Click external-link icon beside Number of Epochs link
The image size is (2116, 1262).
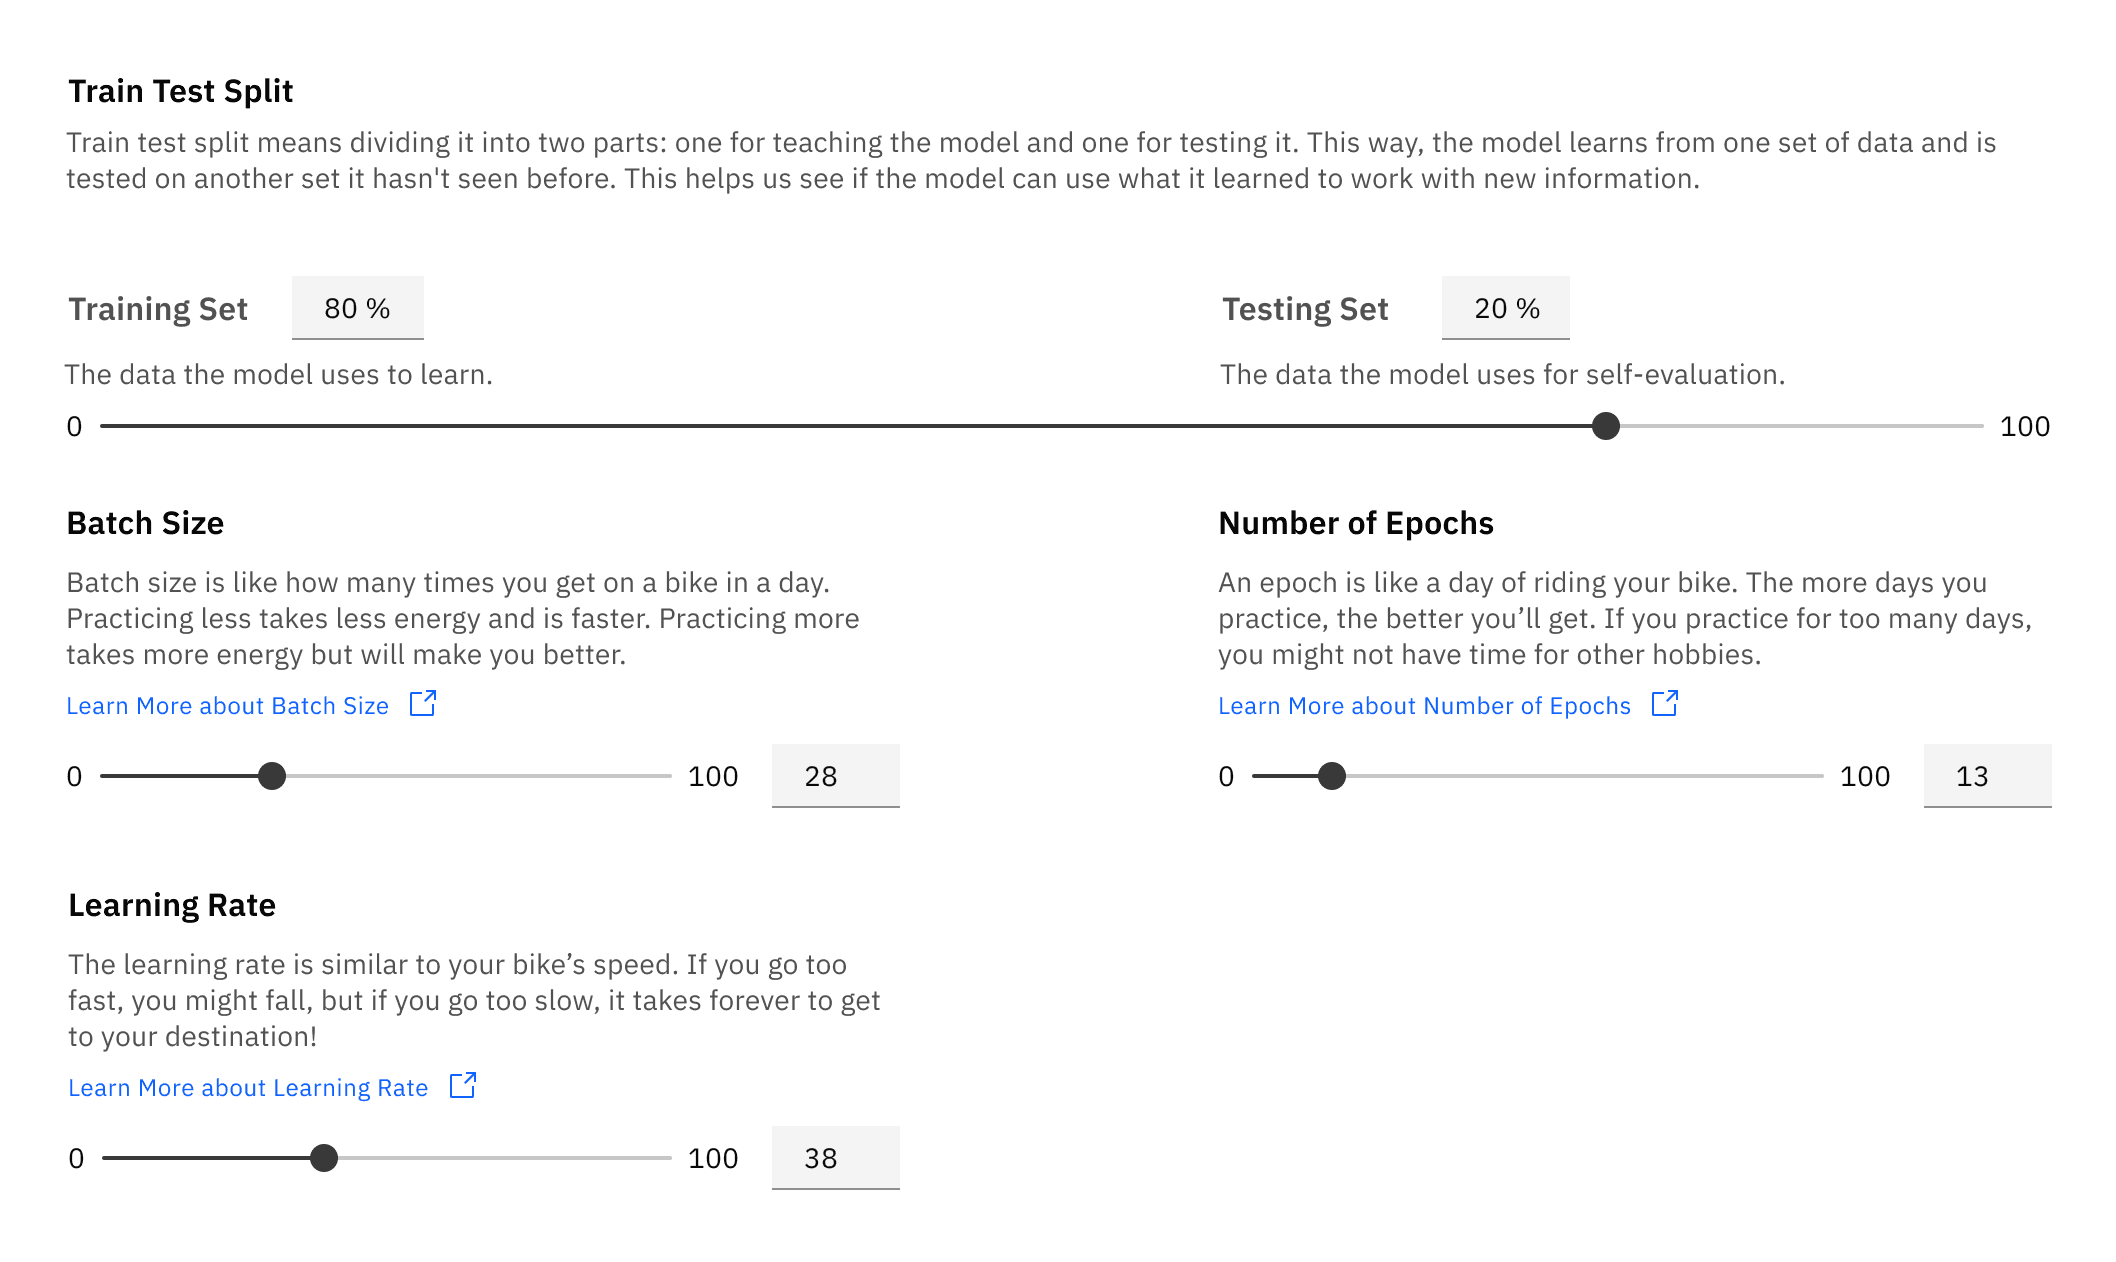1664,704
